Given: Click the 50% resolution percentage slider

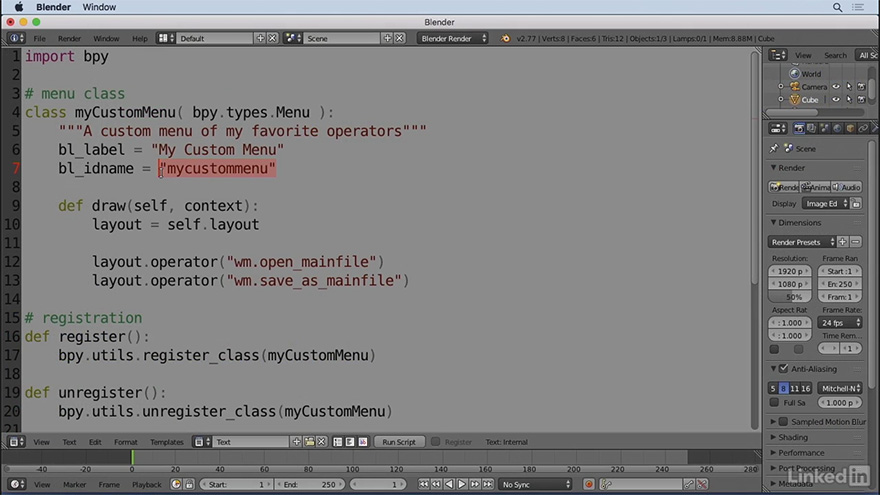Looking at the screenshot, I should [x=790, y=297].
